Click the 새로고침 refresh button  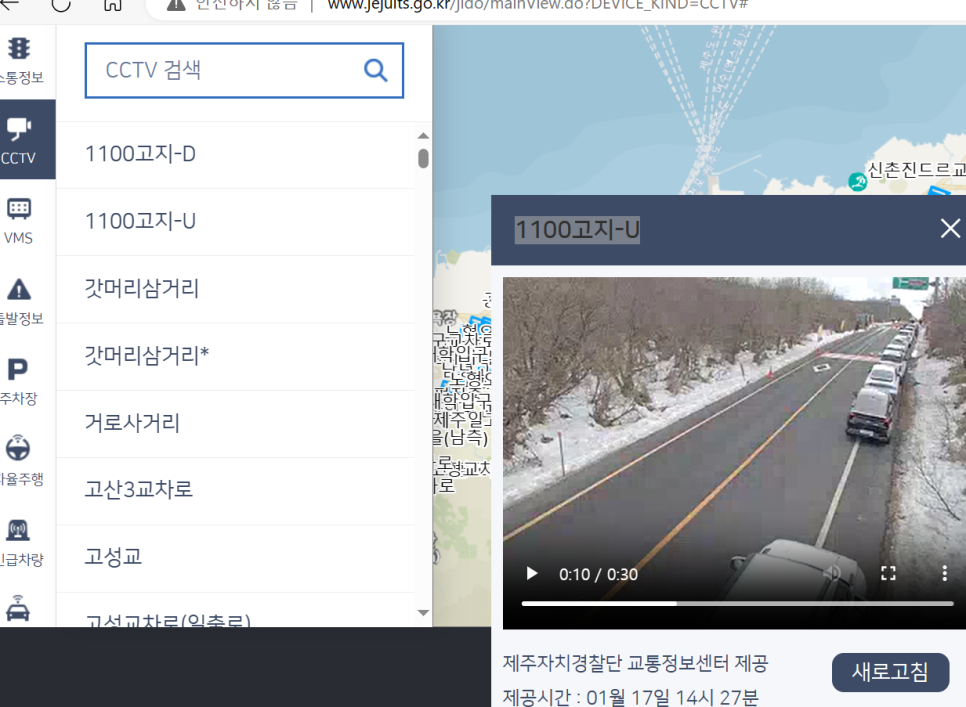(890, 672)
